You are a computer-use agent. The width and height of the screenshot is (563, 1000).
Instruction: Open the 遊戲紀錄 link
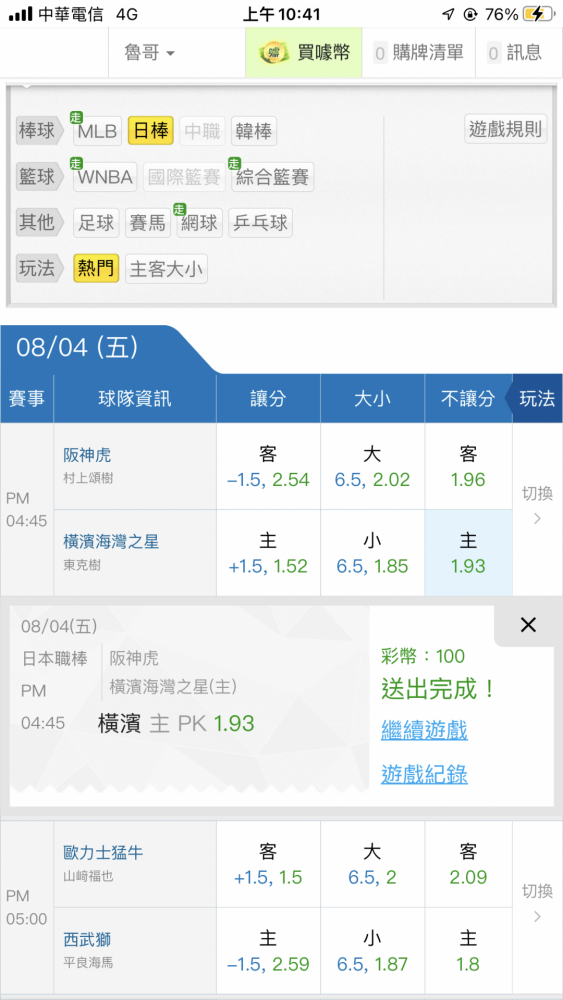[424, 774]
